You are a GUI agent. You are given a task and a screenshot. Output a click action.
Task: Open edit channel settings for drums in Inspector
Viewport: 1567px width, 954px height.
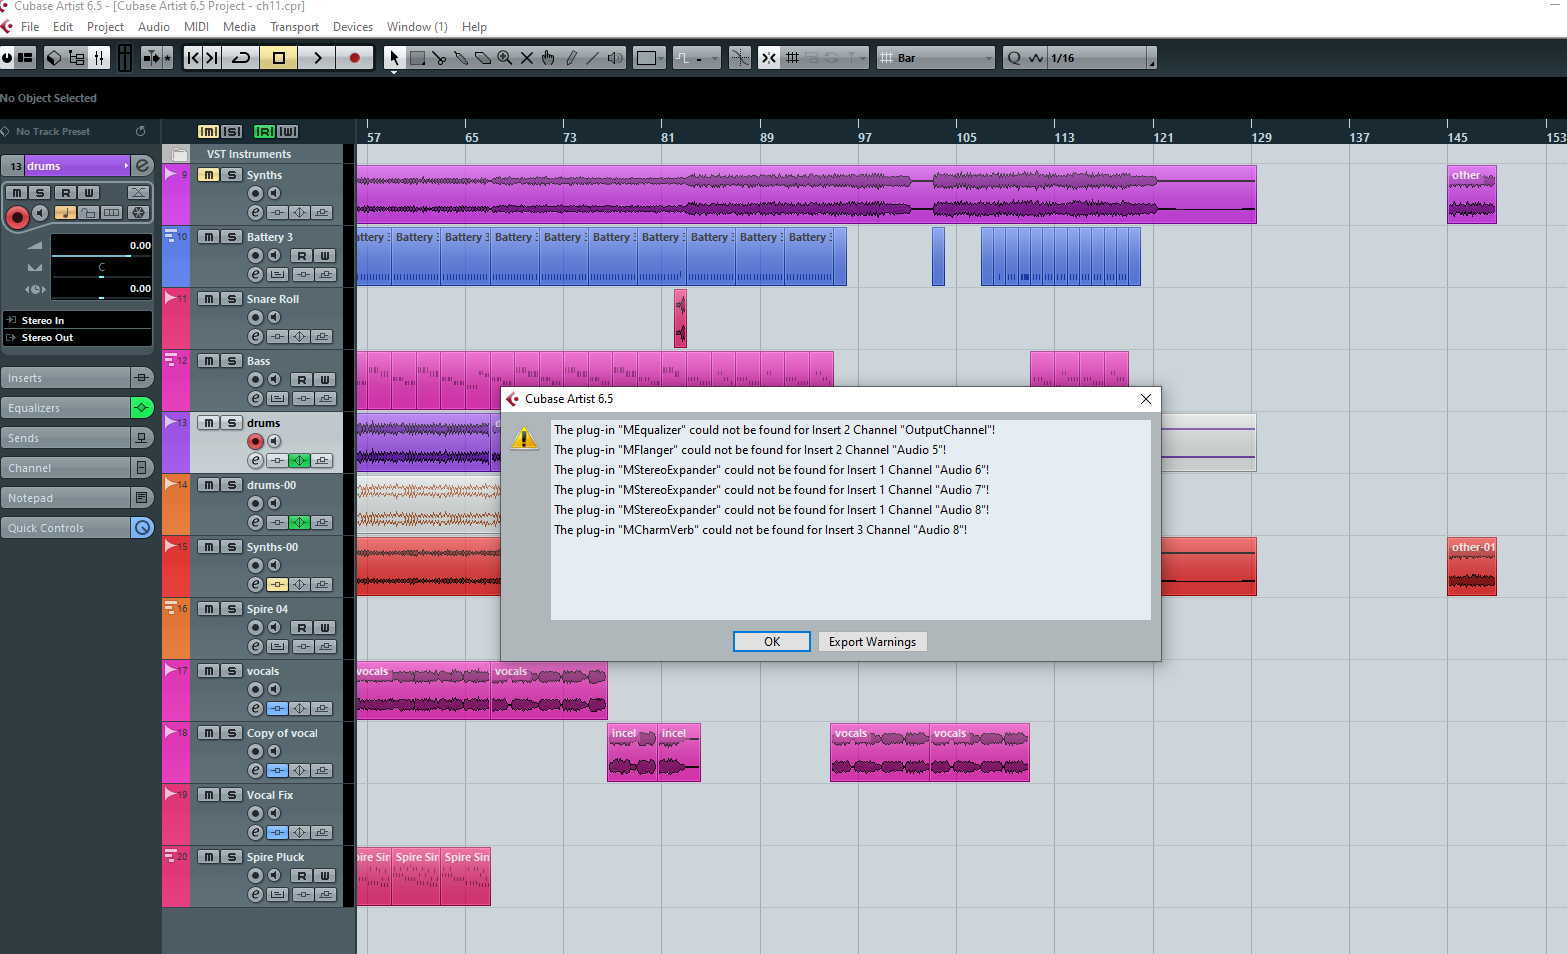click(143, 166)
